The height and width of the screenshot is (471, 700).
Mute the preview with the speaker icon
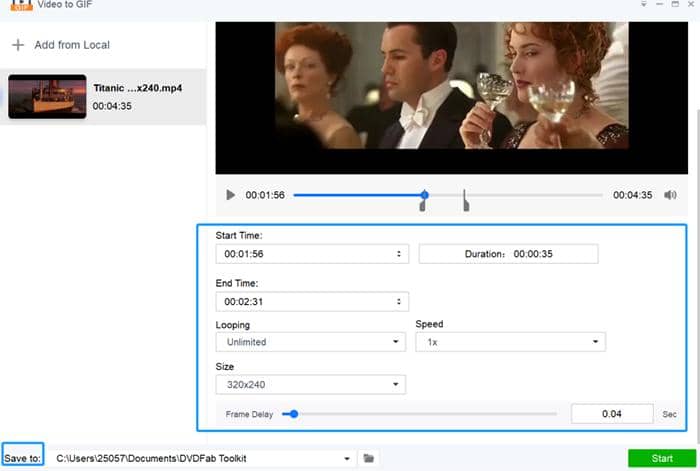(x=670, y=195)
